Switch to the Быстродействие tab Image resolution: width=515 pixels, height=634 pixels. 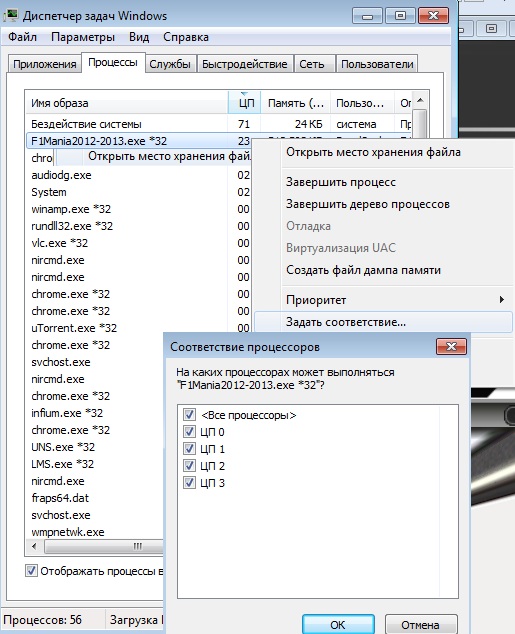[x=245, y=64]
